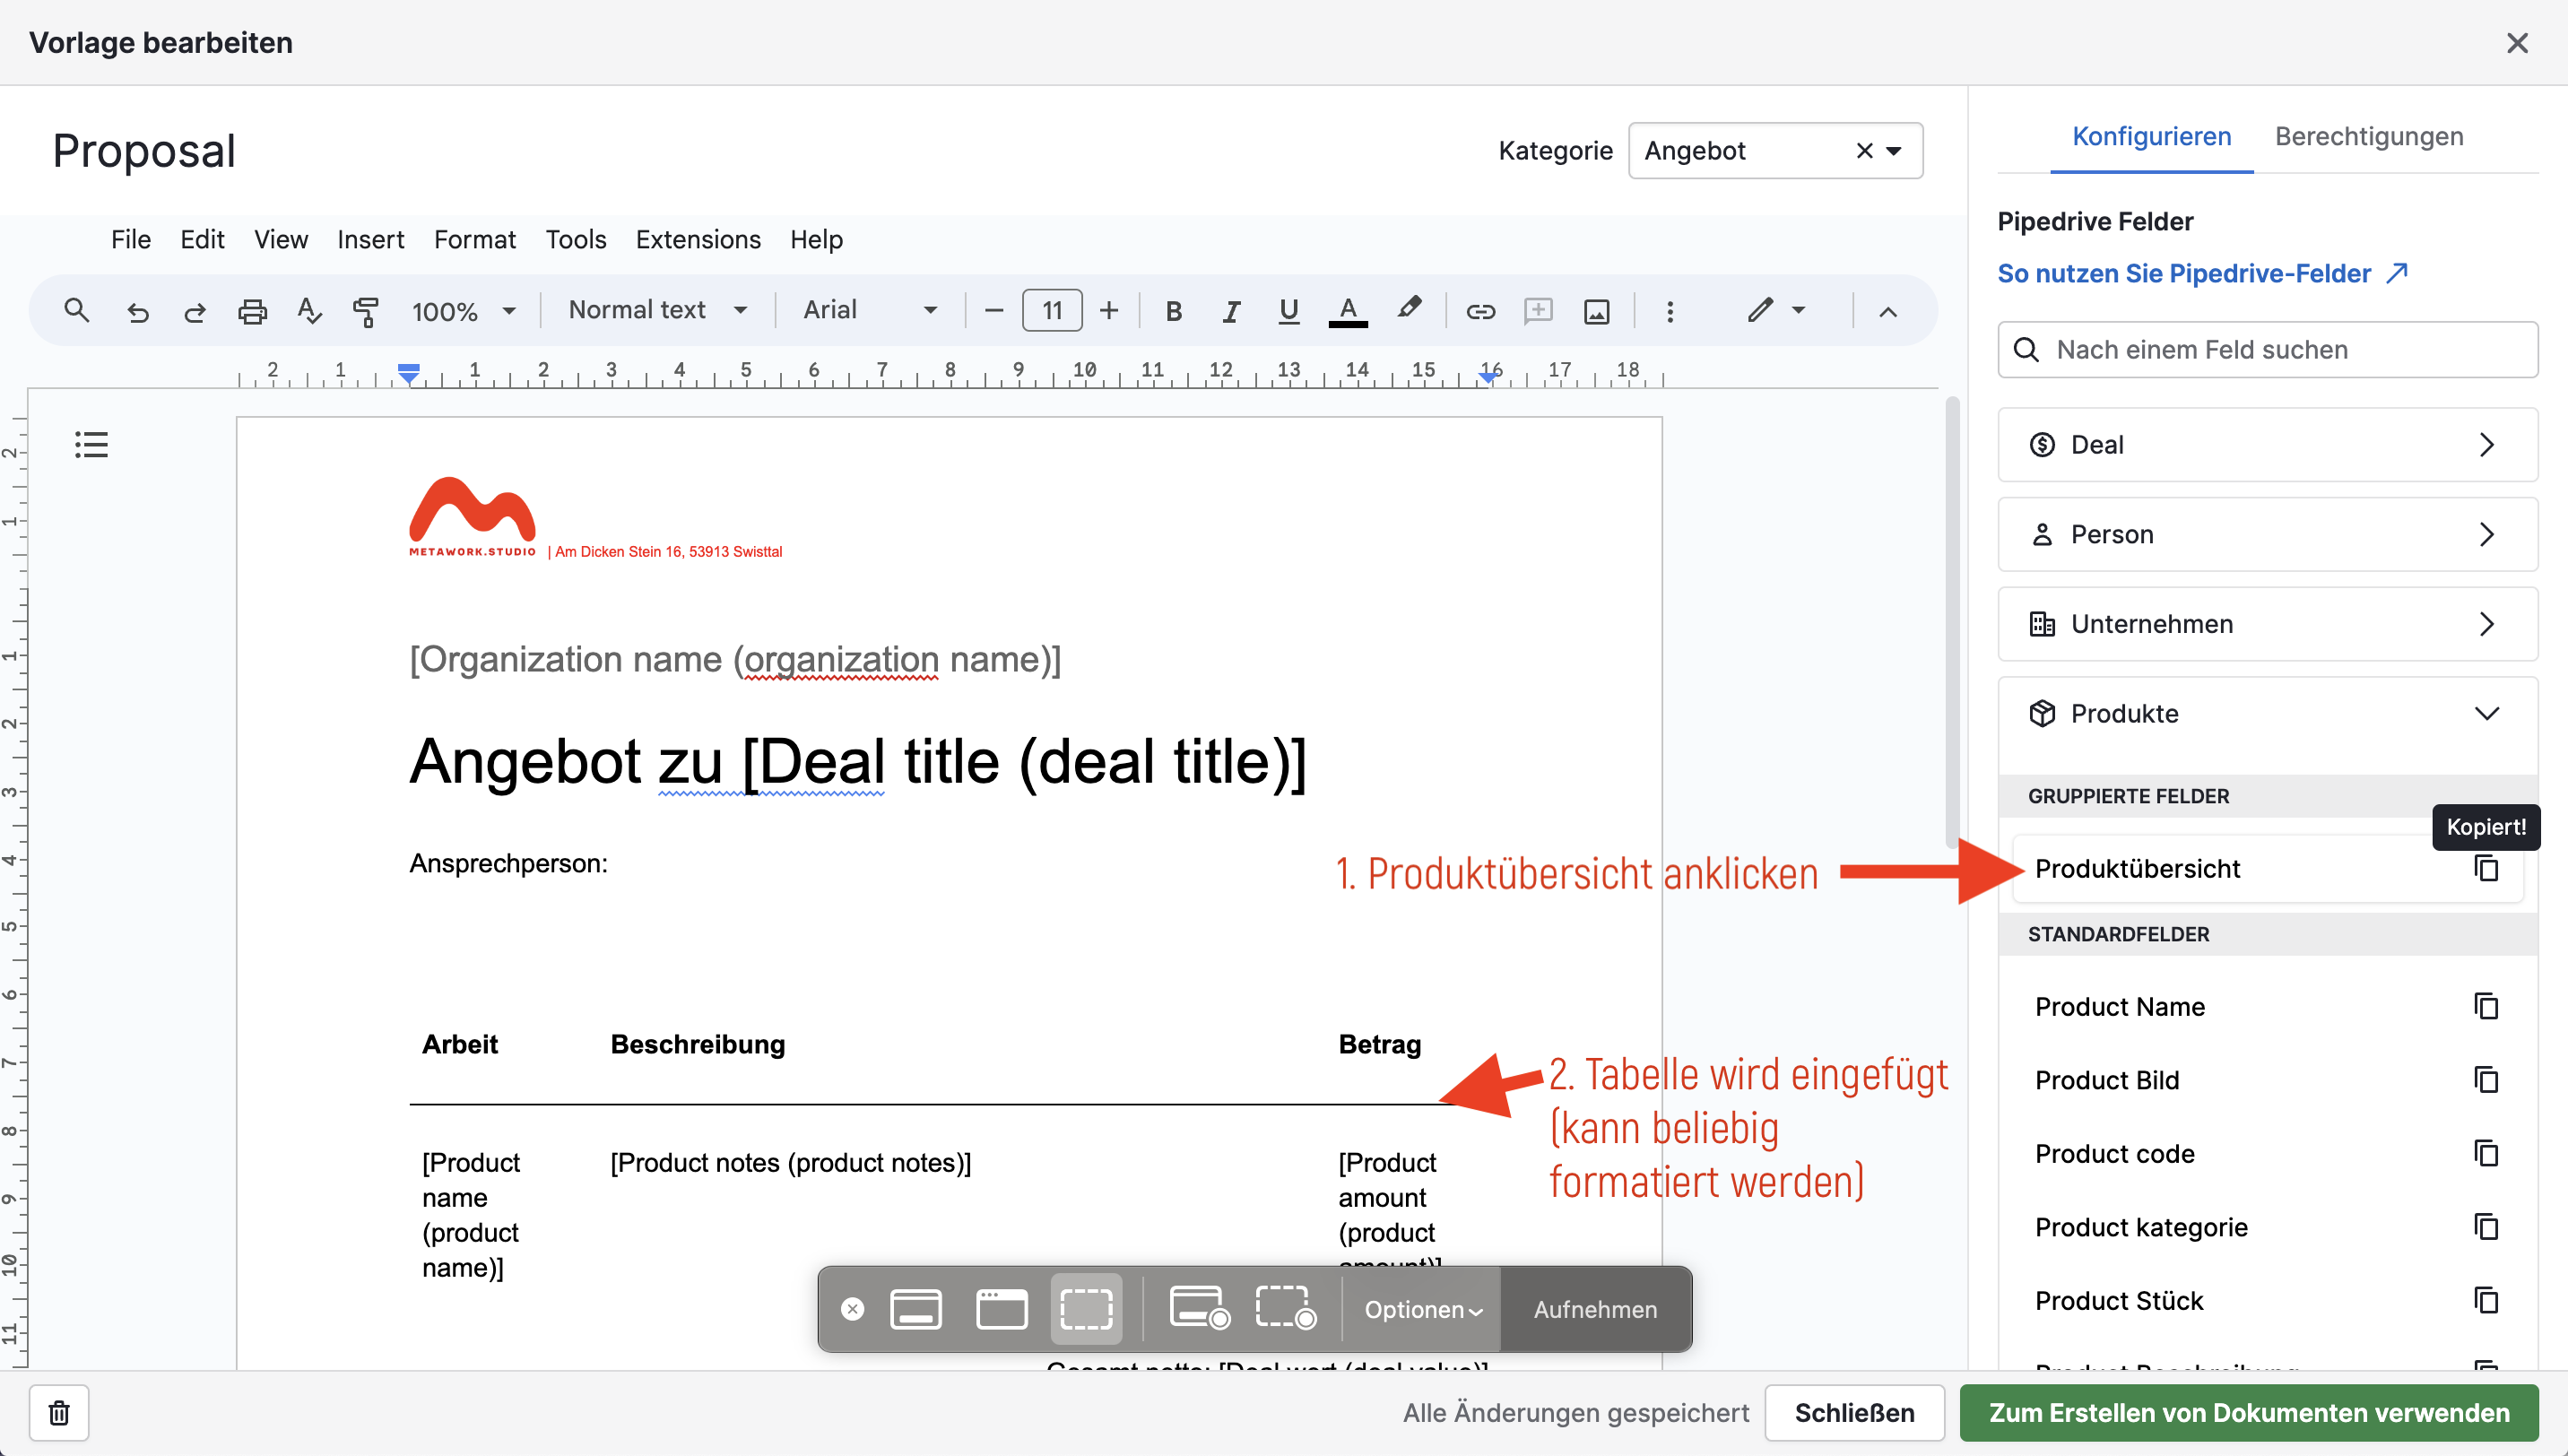Click the Italic formatting icon

pyautogui.click(x=1231, y=311)
